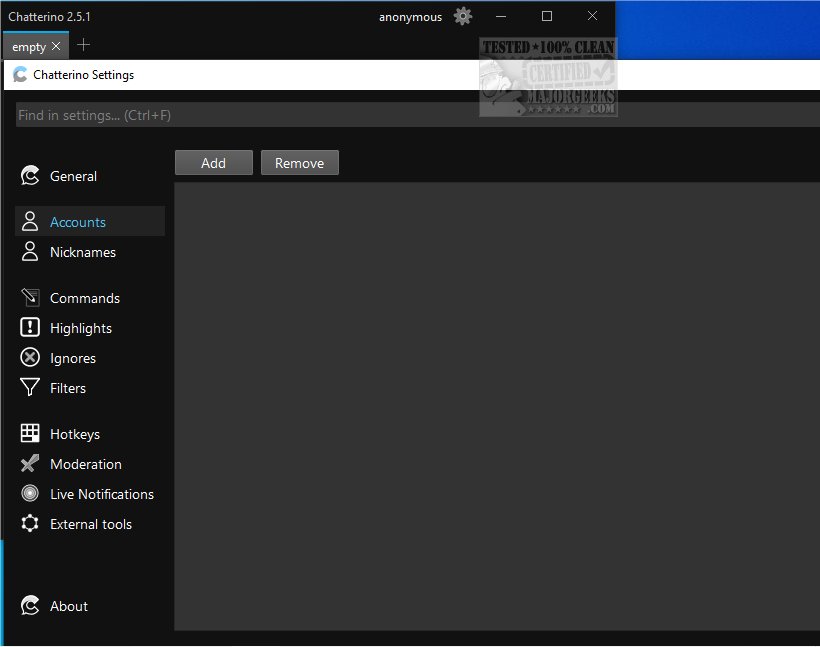
Task: Close the empty tab
Action: (56, 46)
